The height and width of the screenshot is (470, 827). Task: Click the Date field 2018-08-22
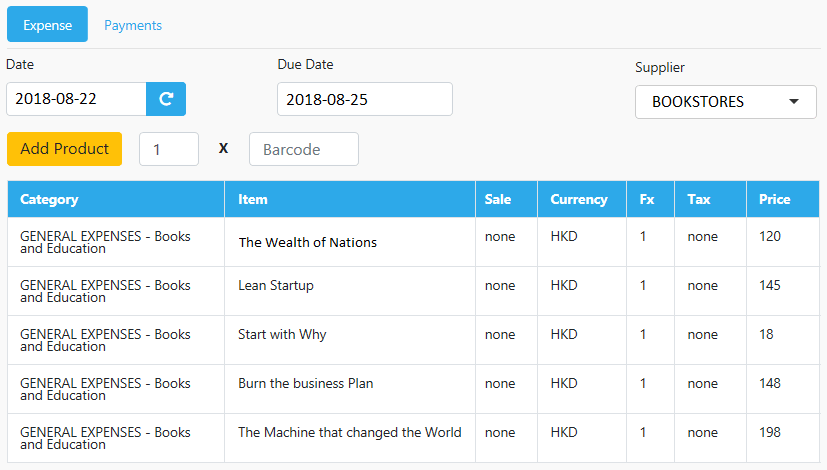click(x=76, y=99)
